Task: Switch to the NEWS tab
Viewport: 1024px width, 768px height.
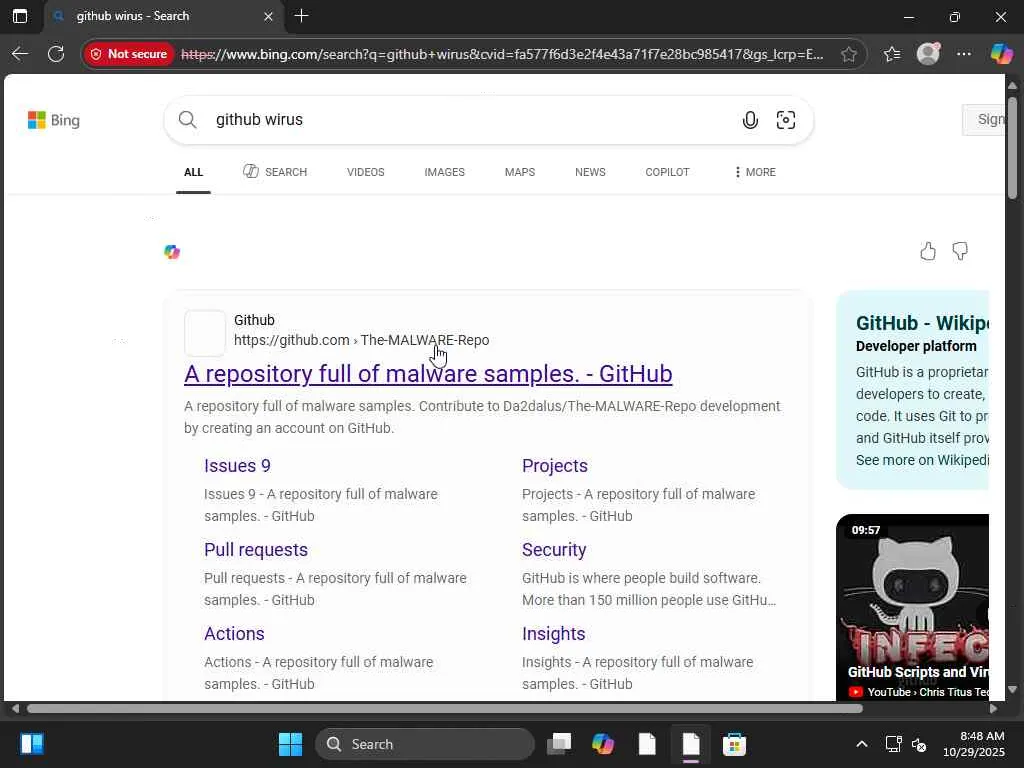Action: point(590,172)
